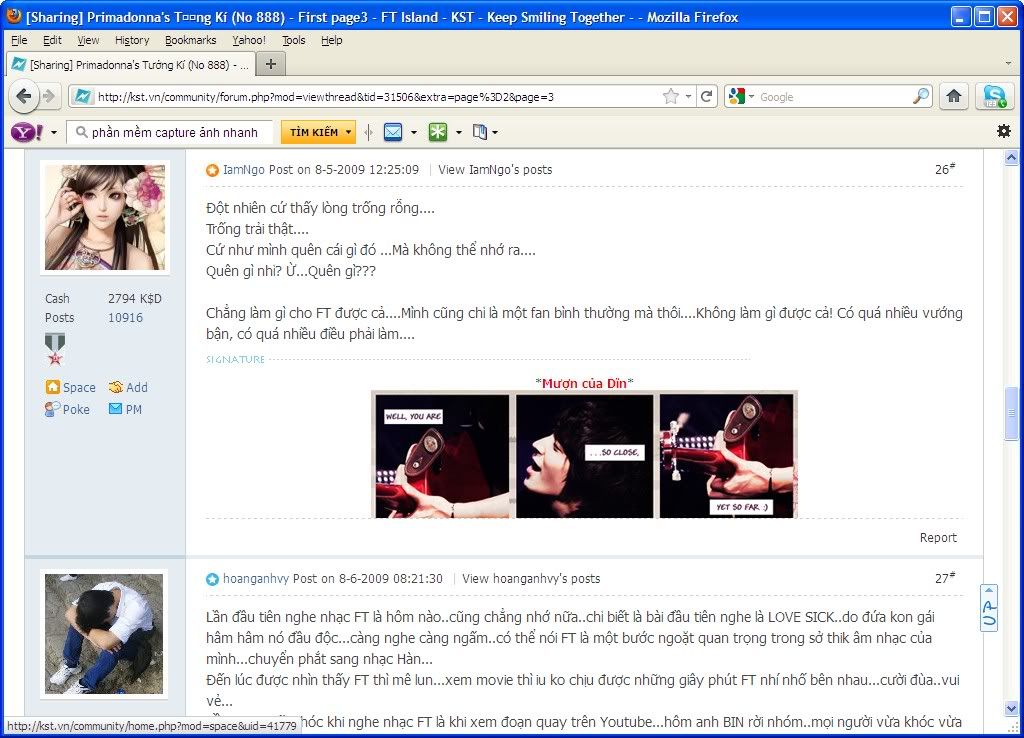
Task: Focus the URL address field
Action: click(377, 97)
